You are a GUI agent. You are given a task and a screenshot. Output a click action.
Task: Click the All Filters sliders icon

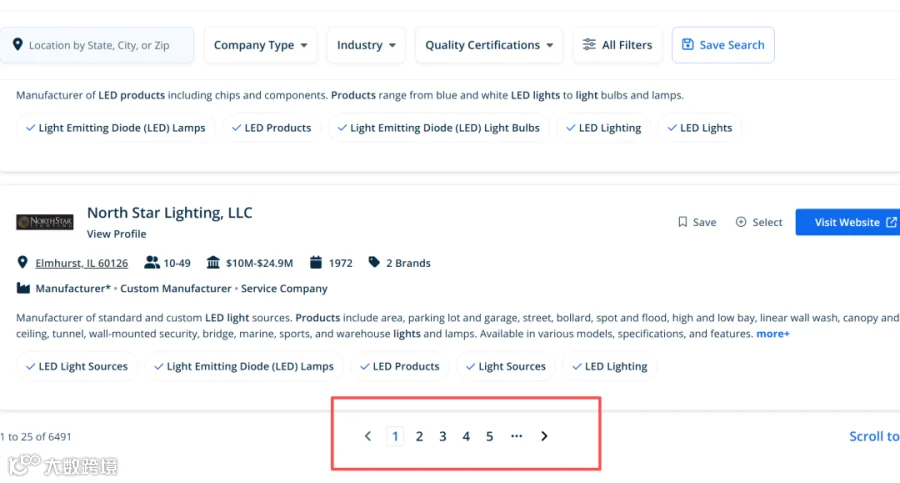point(589,44)
